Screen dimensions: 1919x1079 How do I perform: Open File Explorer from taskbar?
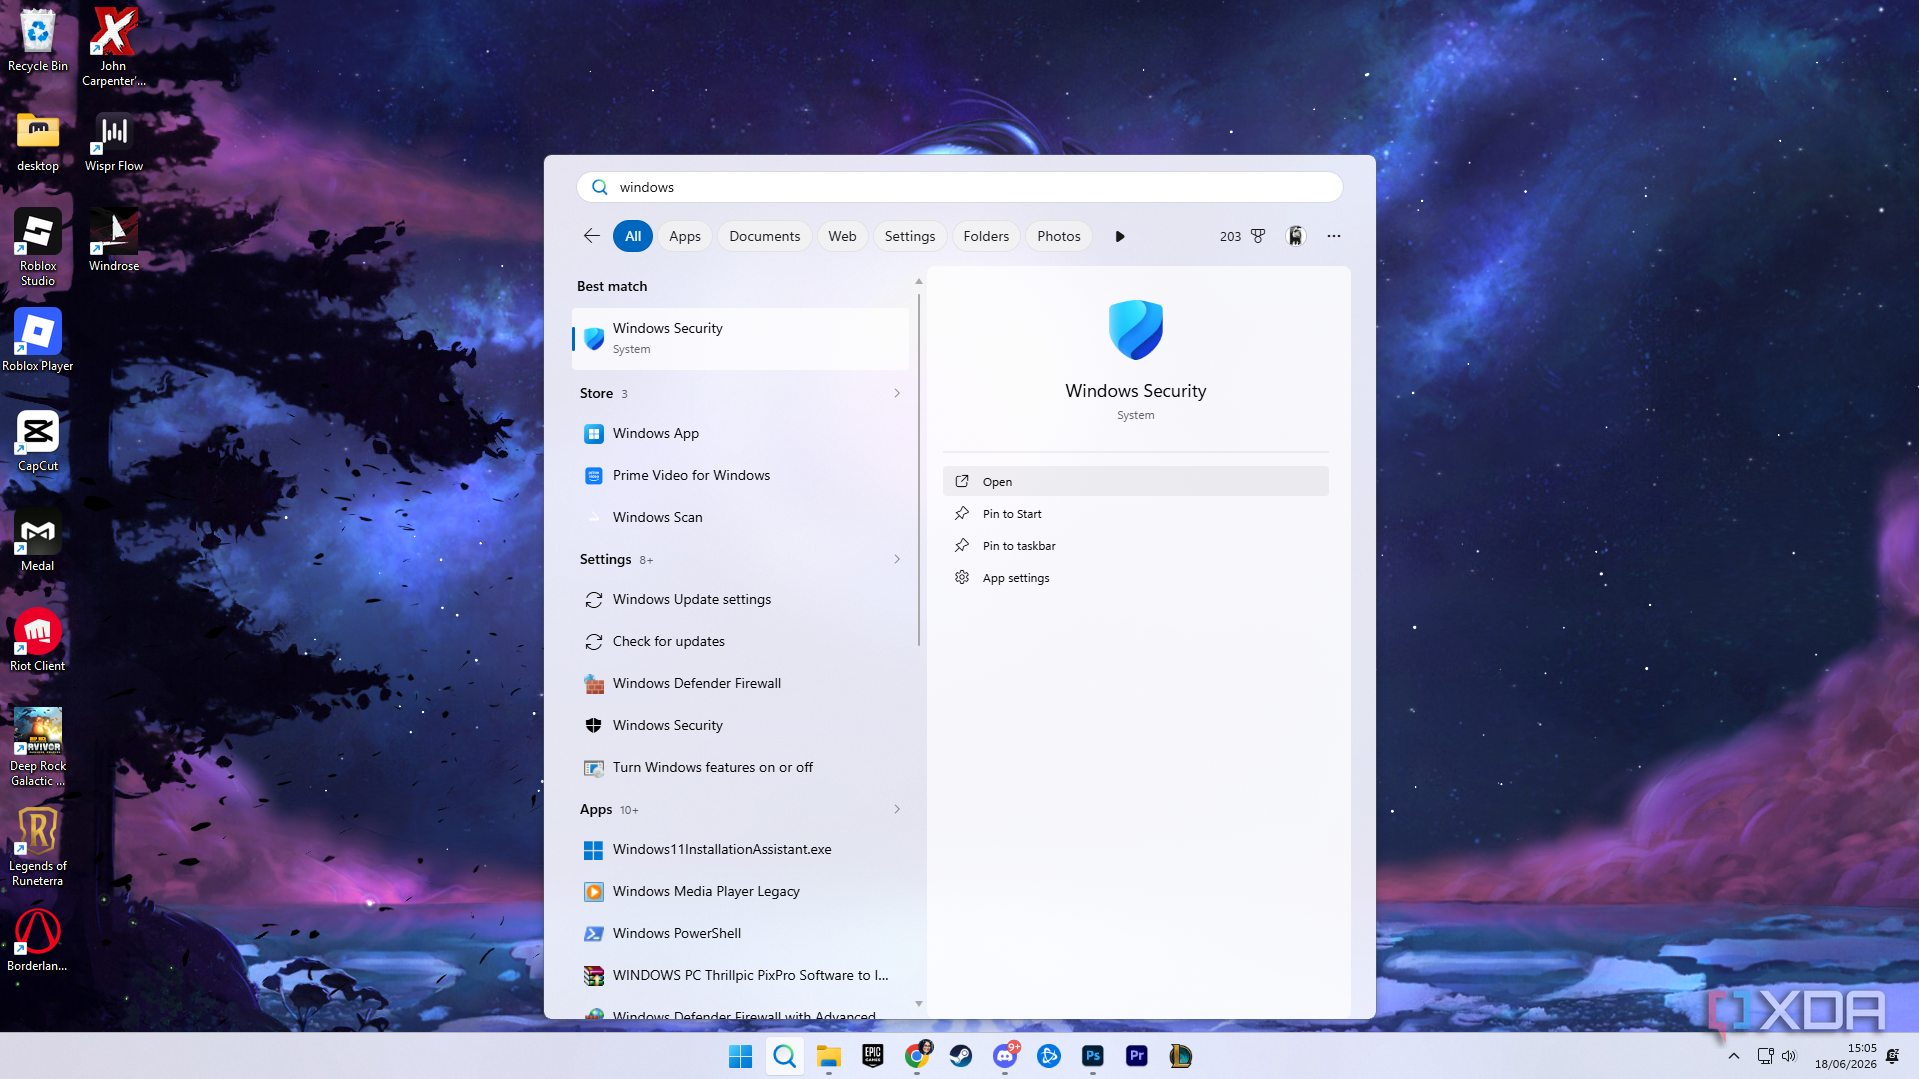[829, 1056]
